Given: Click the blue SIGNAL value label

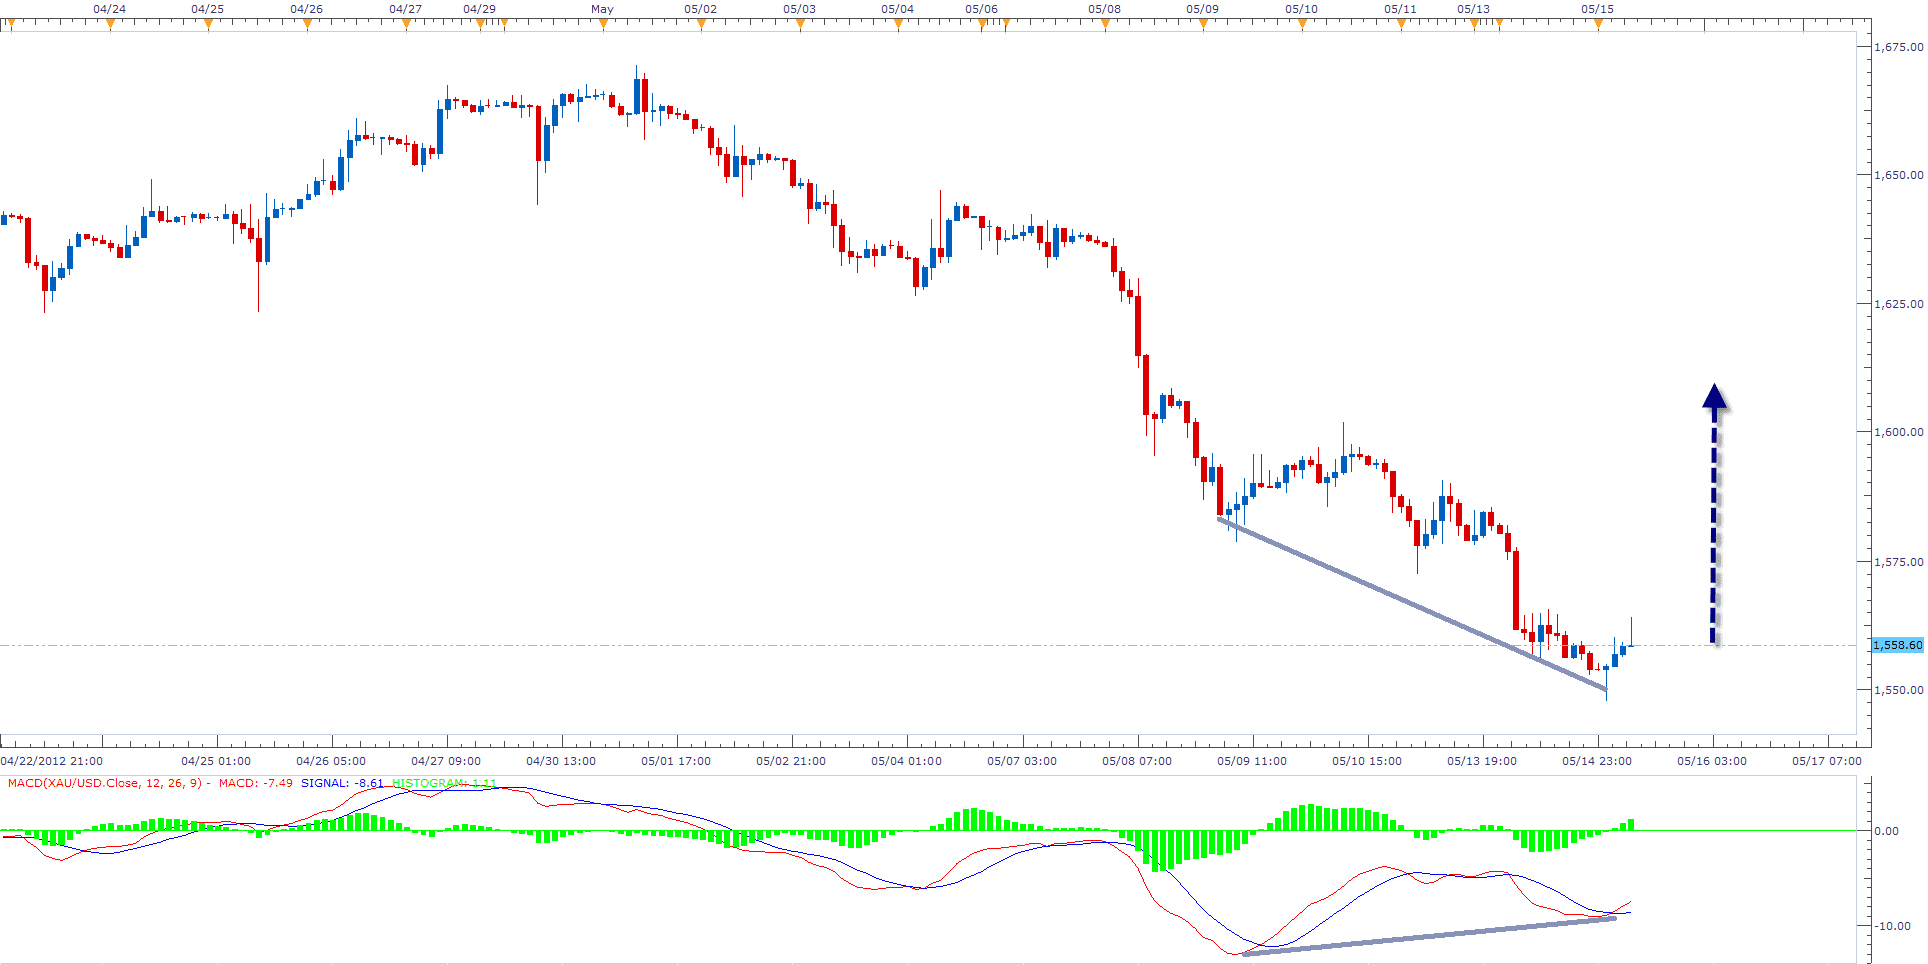Looking at the screenshot, I should pos(342,783).
